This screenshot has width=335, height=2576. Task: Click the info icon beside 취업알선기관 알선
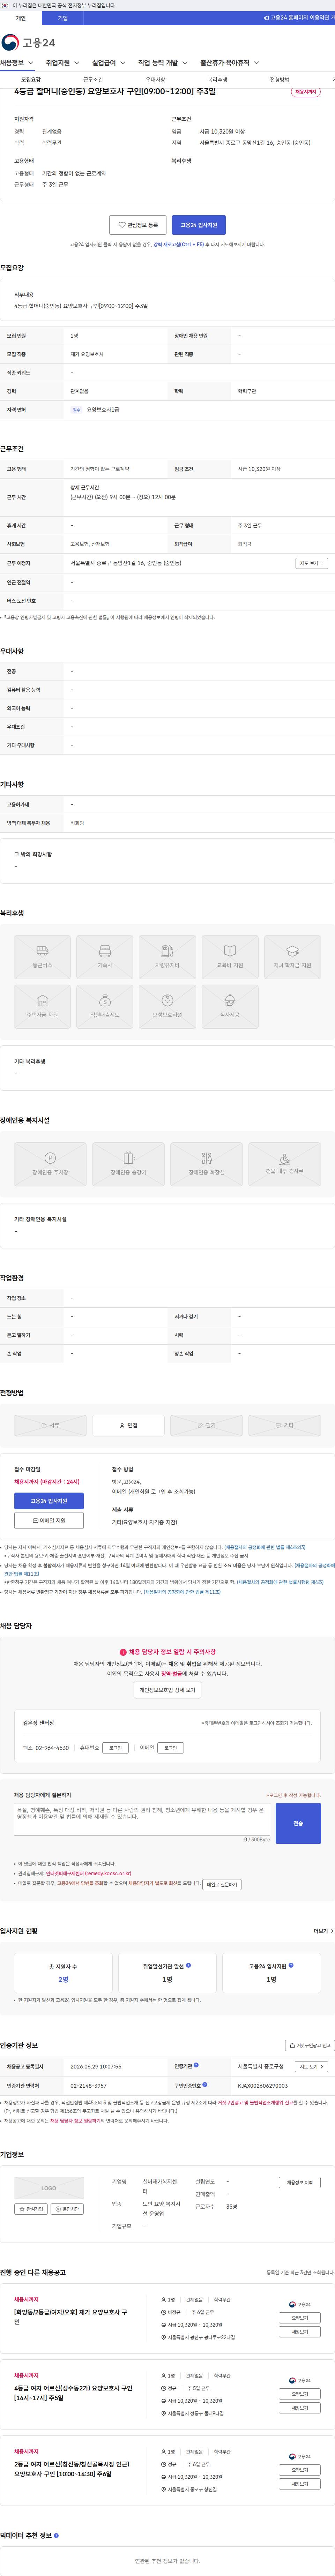click(x=188, y=1965)
